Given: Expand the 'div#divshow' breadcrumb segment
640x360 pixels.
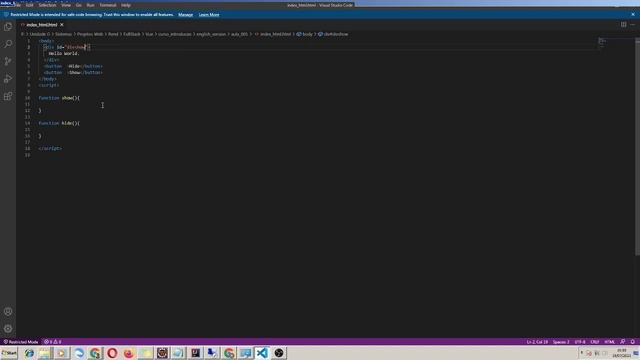Looking at the screenshot, I should pos(333,34).
